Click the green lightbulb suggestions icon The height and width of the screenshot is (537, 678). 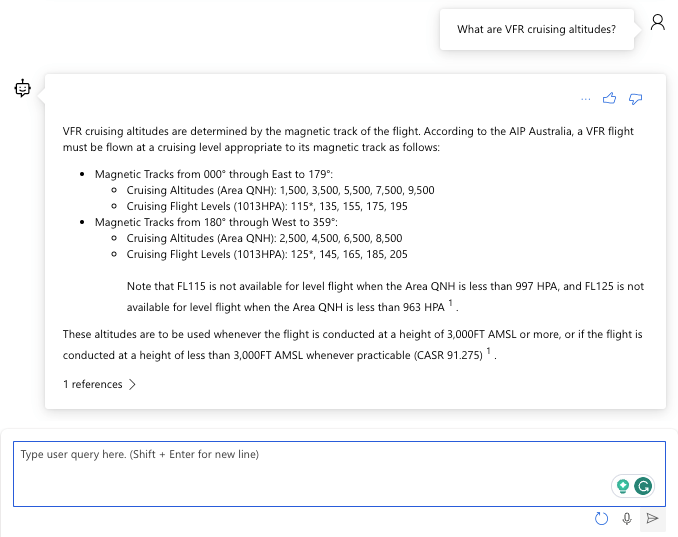tap(623, 486)
